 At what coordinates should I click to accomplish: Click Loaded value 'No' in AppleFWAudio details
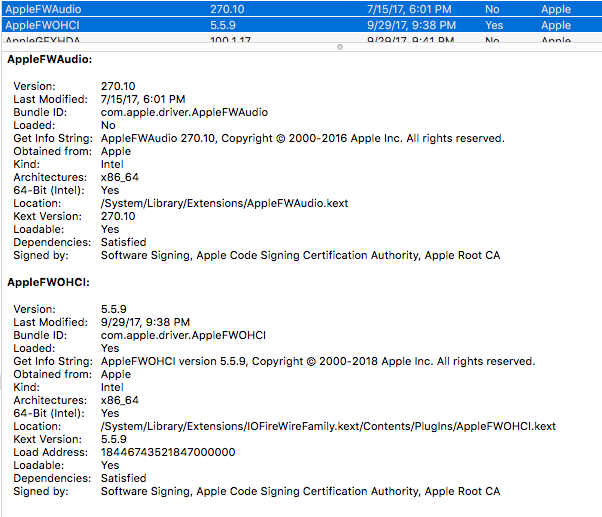(x=108, y=125)
